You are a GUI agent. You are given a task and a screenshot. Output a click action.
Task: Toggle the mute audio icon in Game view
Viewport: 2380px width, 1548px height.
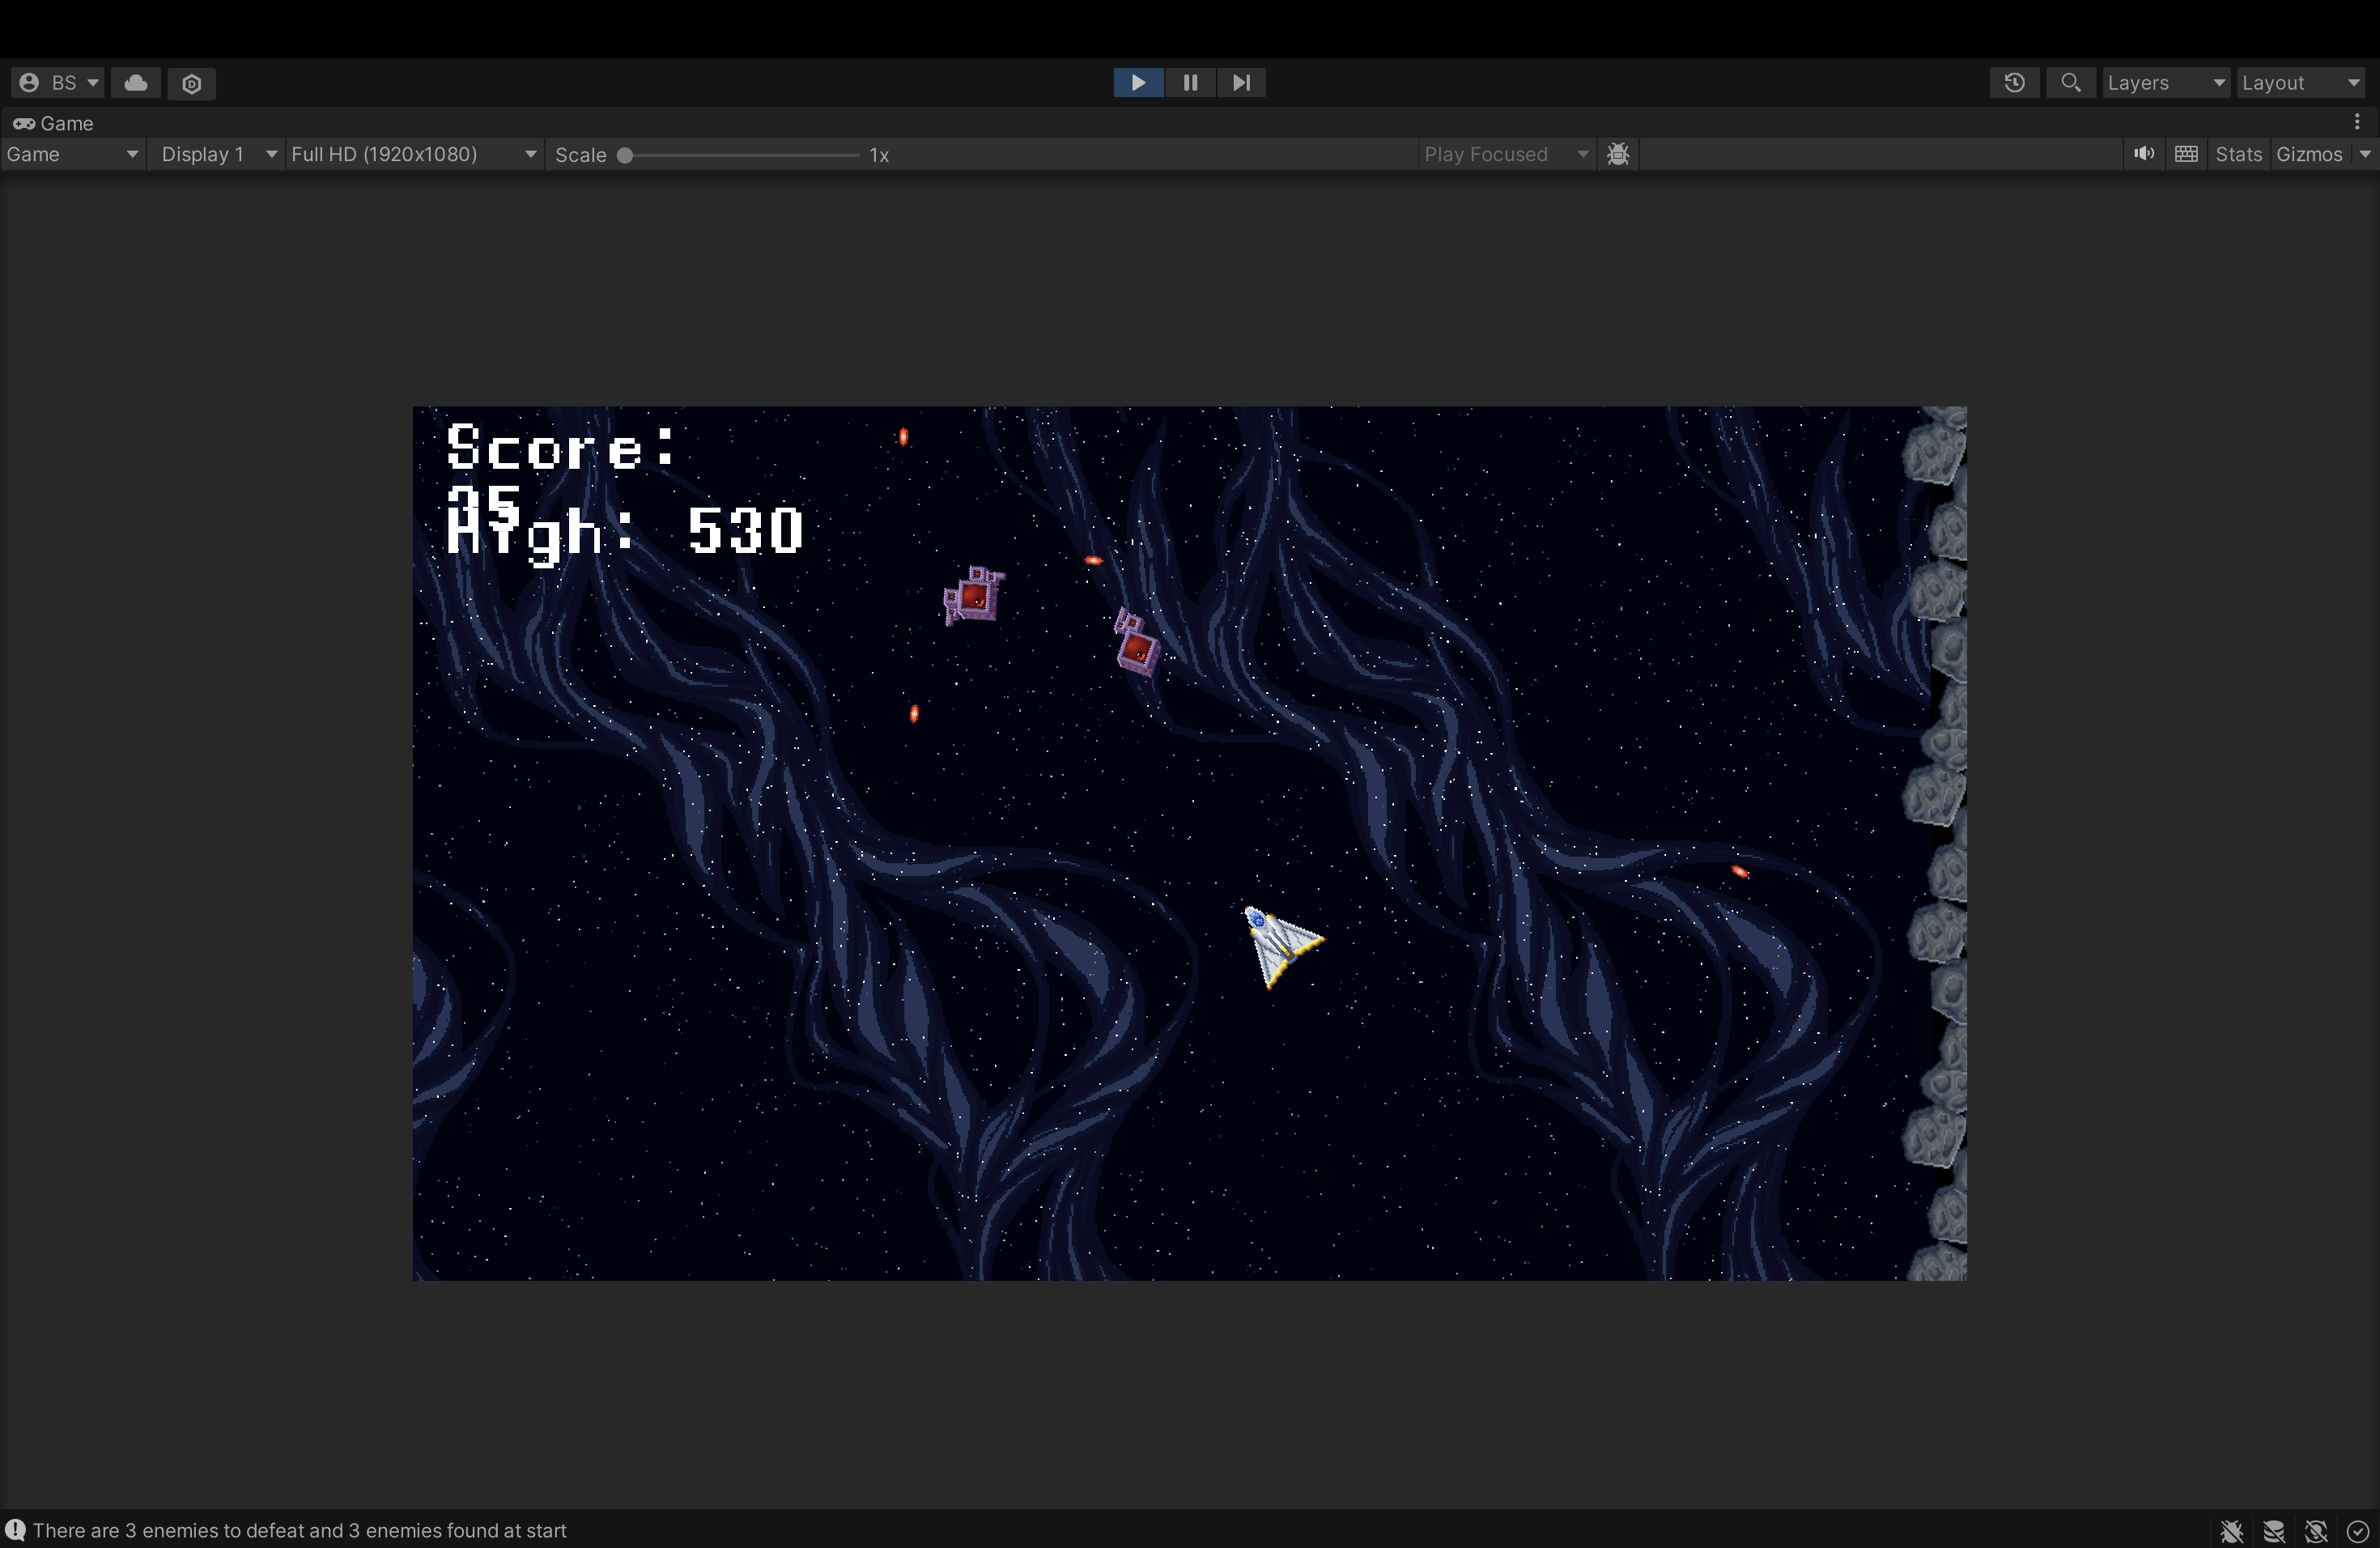[x=2144, y=154]
